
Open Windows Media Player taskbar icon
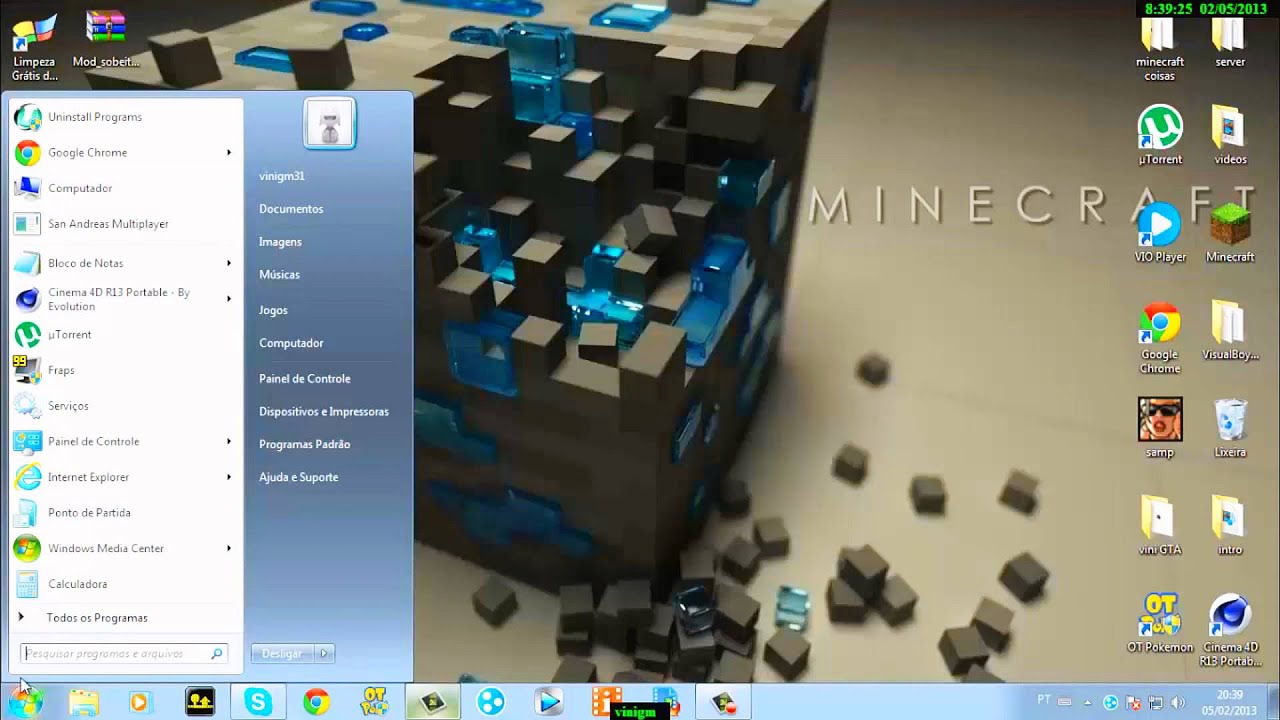(139, 702)
